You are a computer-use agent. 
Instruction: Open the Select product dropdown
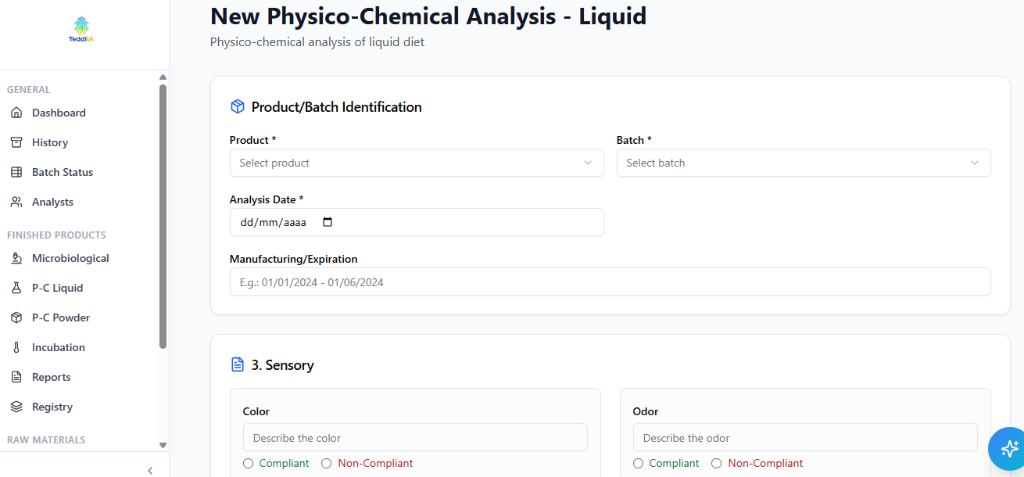point(417,163)
